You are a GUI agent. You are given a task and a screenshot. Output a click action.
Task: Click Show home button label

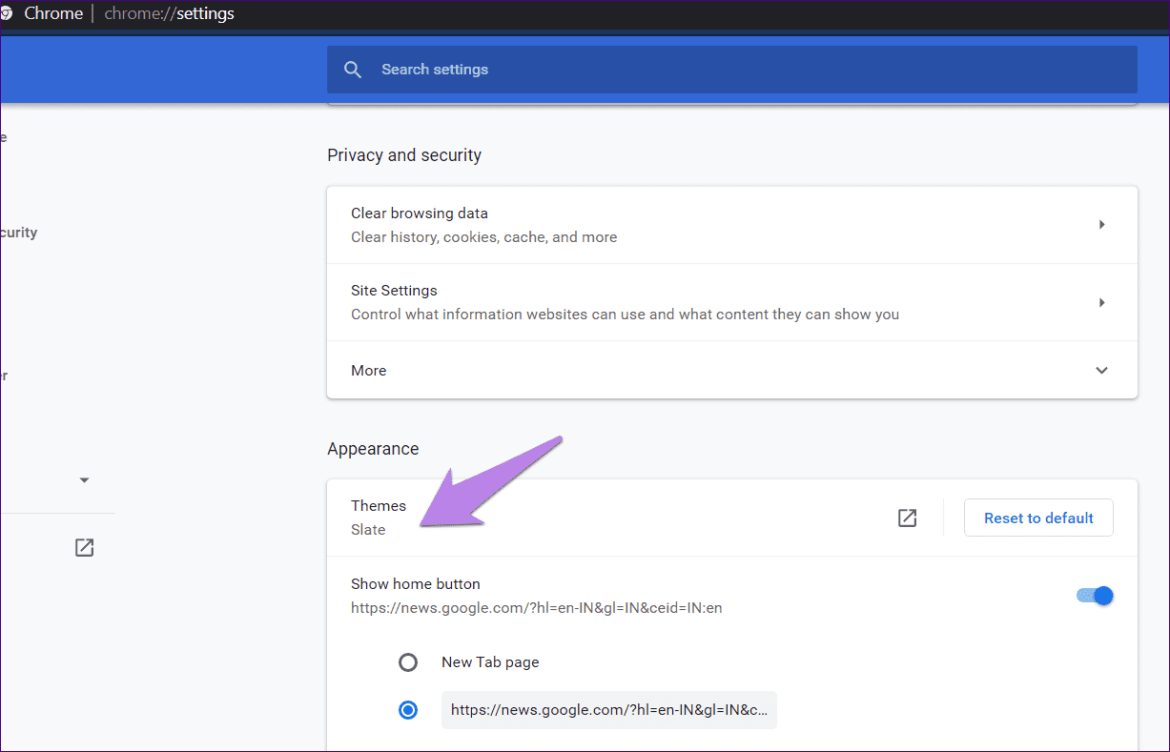[416, 584]
